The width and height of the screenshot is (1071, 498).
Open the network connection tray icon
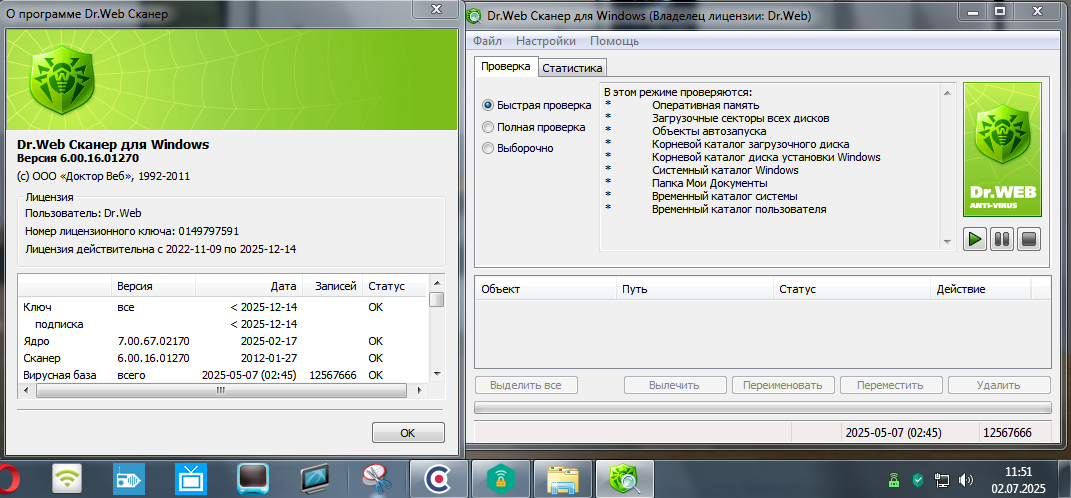click(942, 480)
